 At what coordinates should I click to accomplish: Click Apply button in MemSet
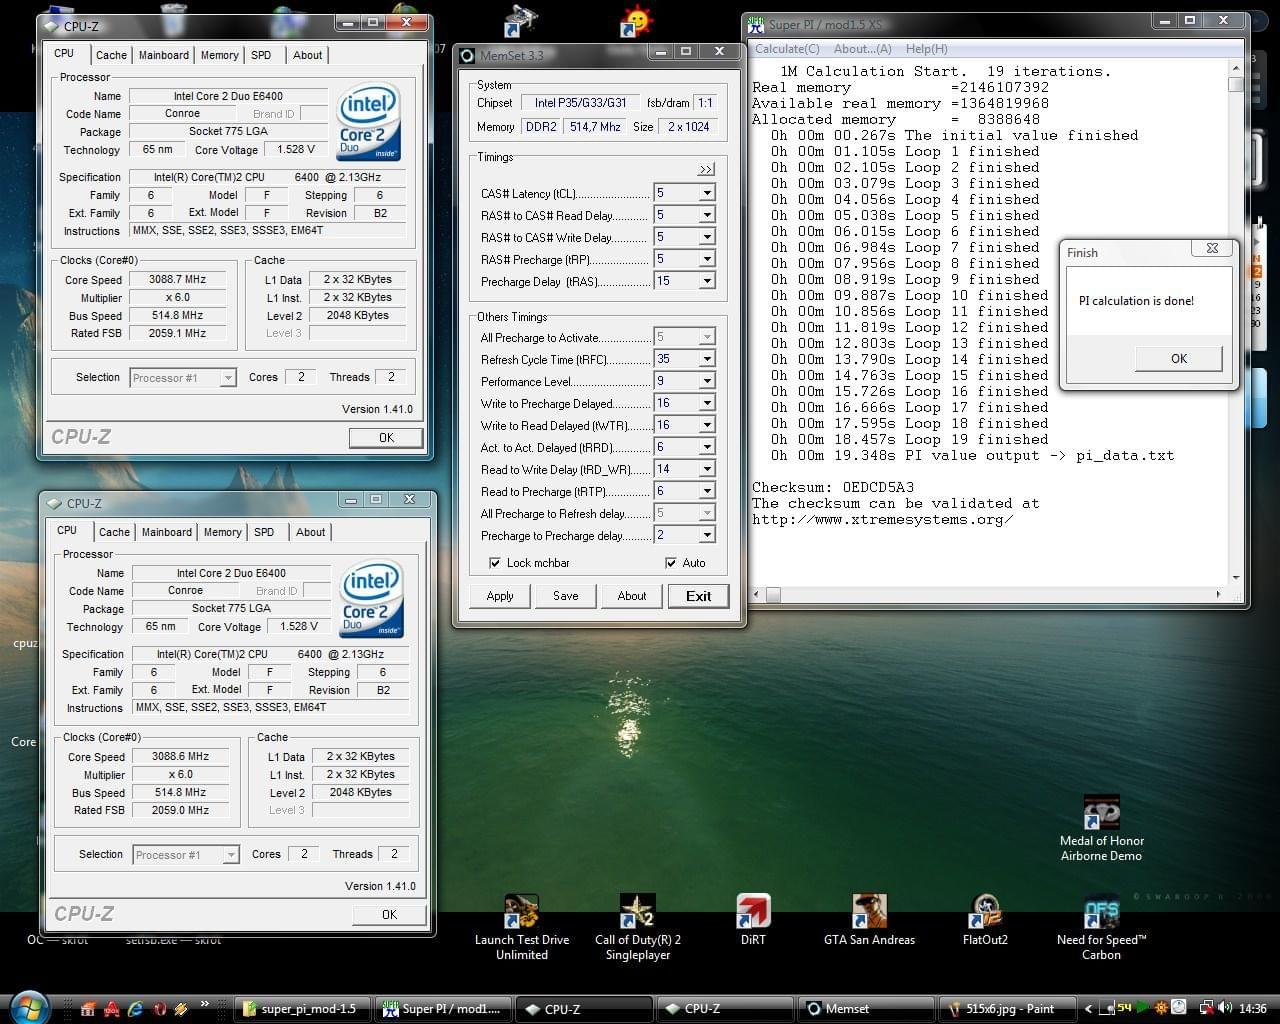[500, 596]
